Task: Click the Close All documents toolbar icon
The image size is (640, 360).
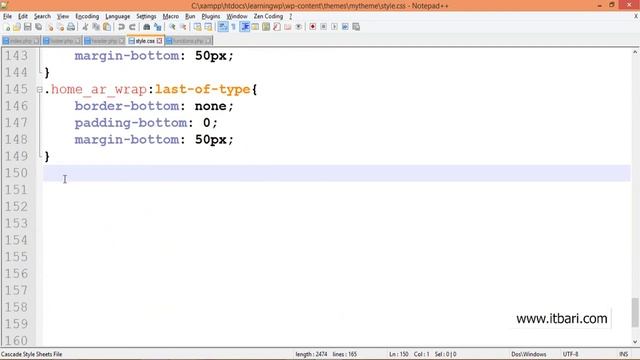Action: click(60, 27)
